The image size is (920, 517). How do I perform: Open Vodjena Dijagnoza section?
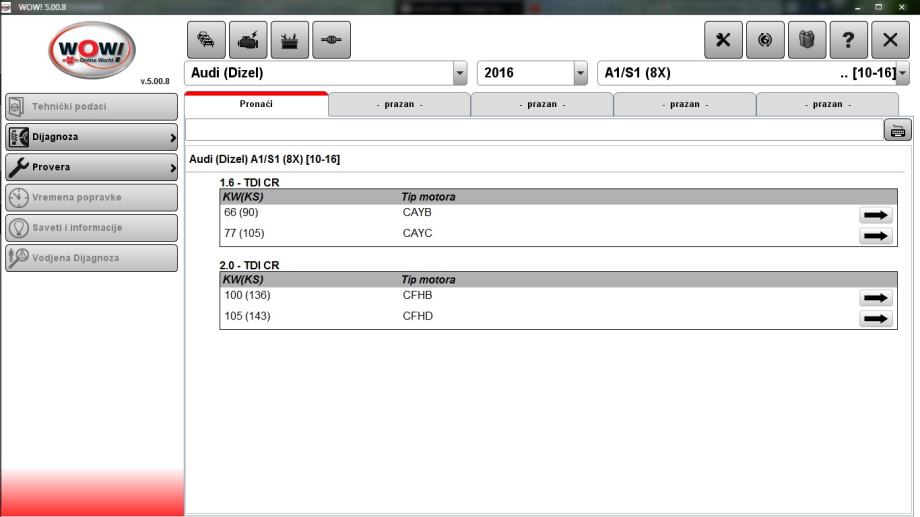pyautogui.click(x=92, y=258)
